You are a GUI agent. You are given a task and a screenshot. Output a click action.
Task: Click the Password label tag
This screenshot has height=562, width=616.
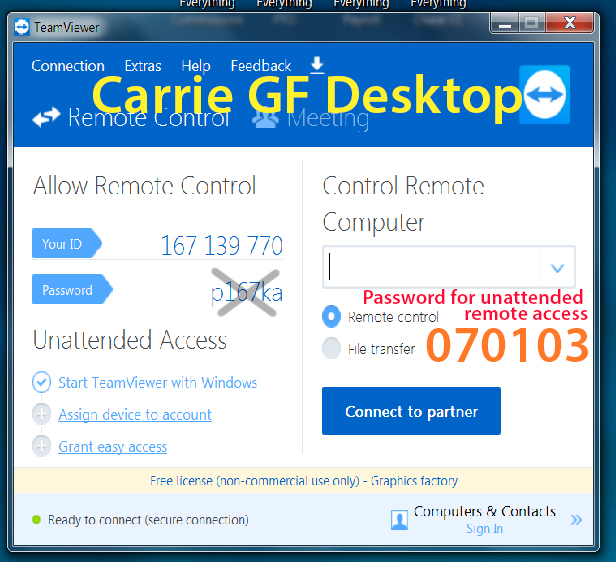(72, 289)
